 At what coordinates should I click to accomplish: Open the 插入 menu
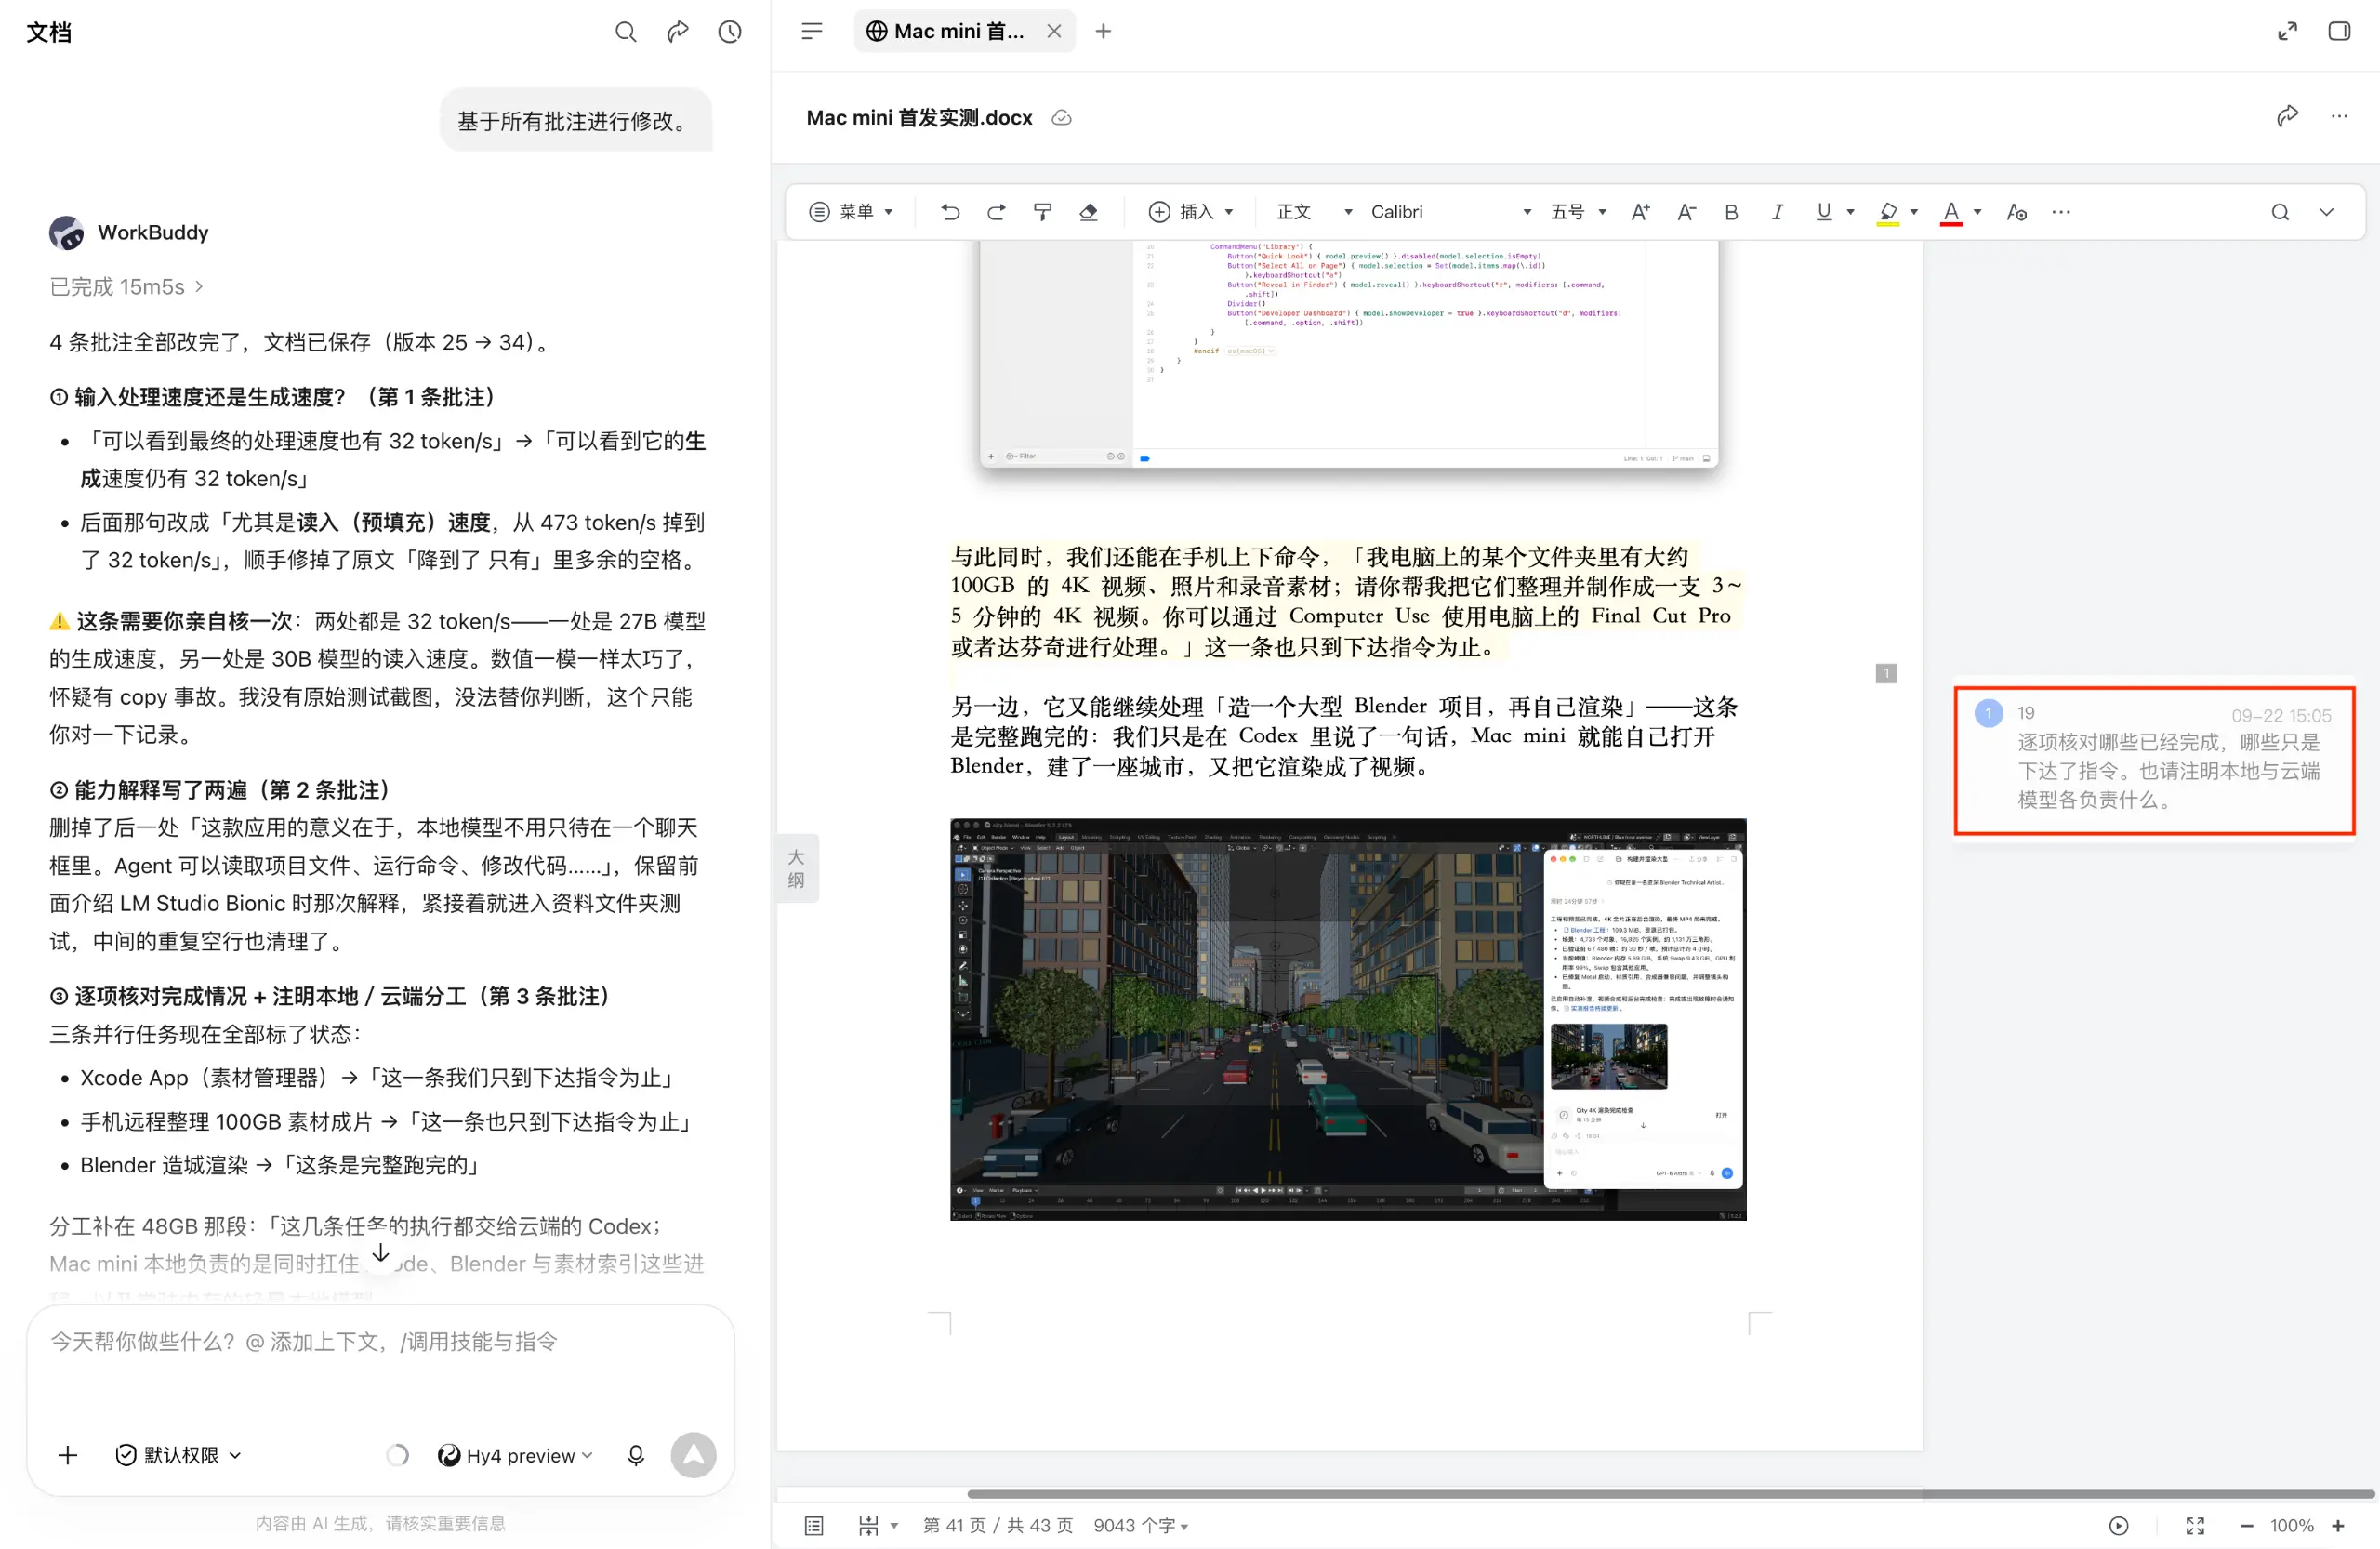tap(1191, 212)
